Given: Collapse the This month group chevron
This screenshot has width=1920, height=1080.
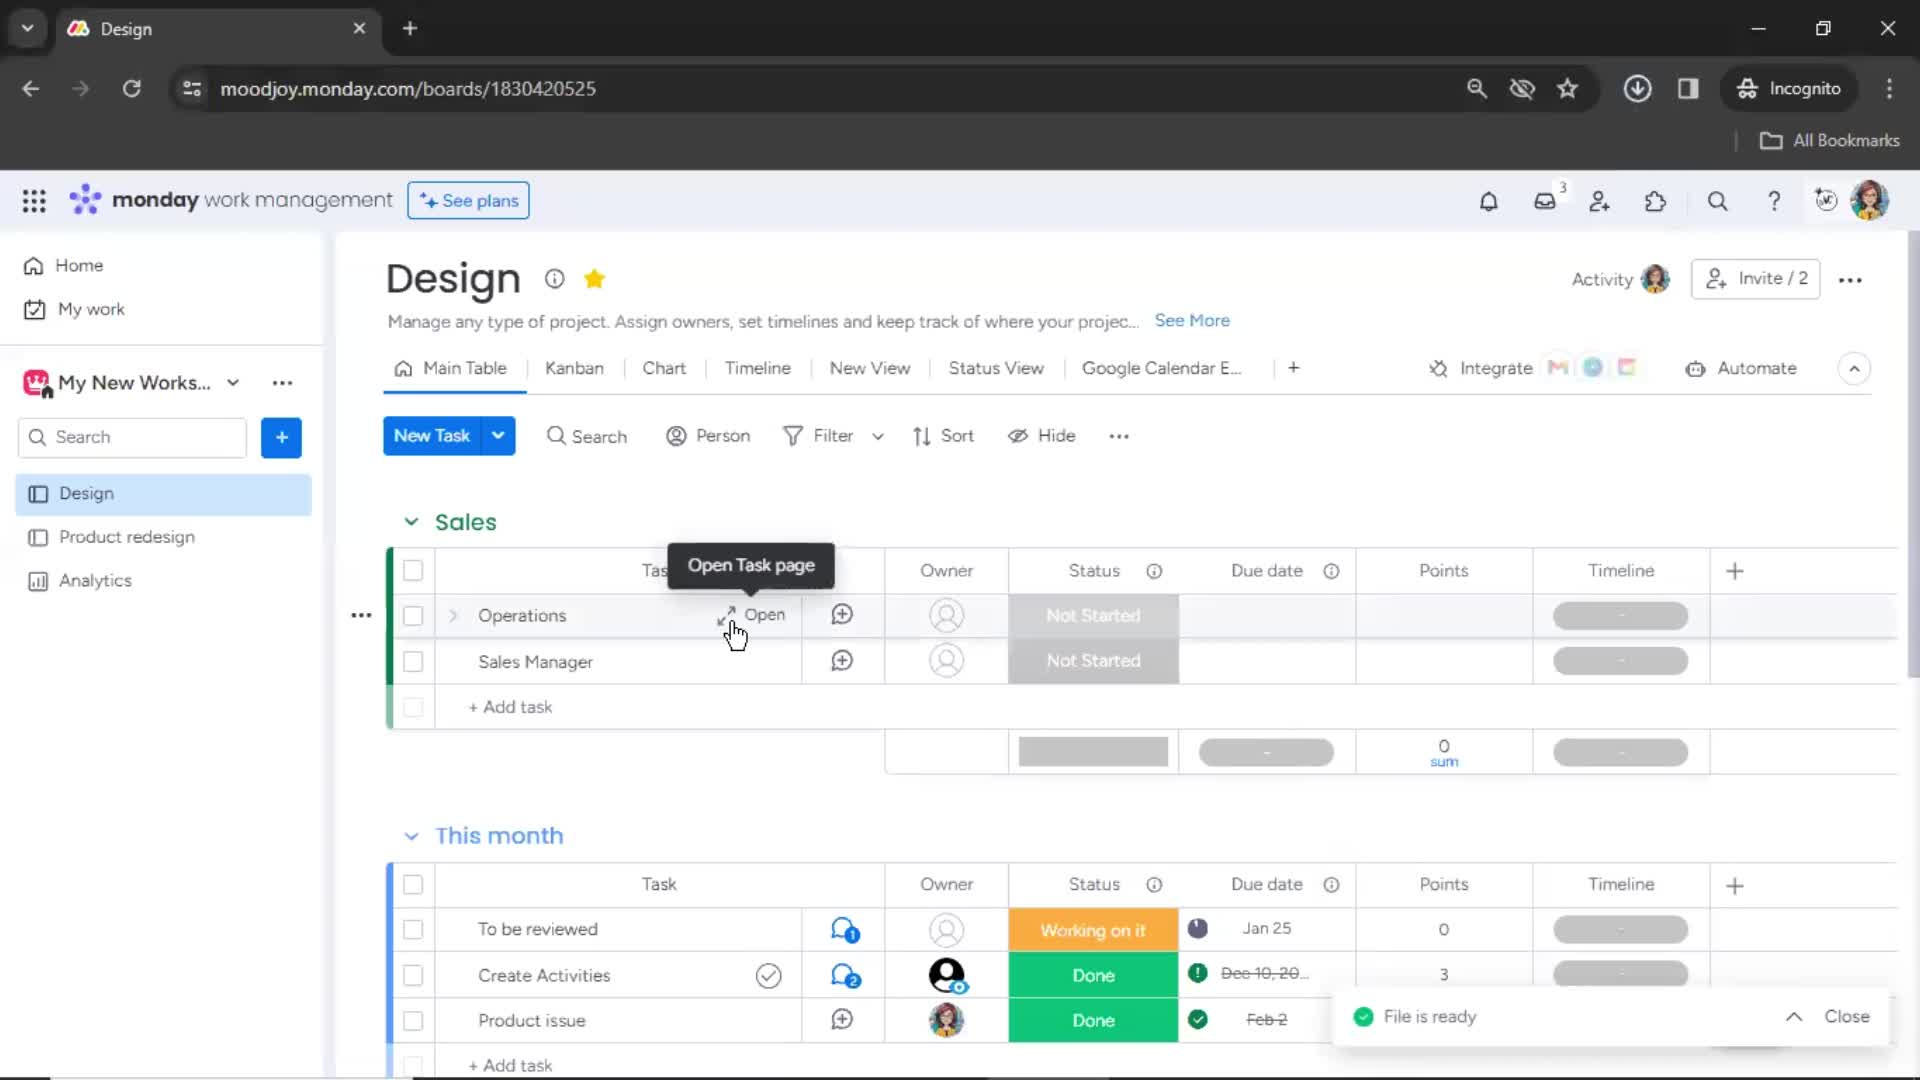Looking at the screenshot, I should click(x=411, y=836).
